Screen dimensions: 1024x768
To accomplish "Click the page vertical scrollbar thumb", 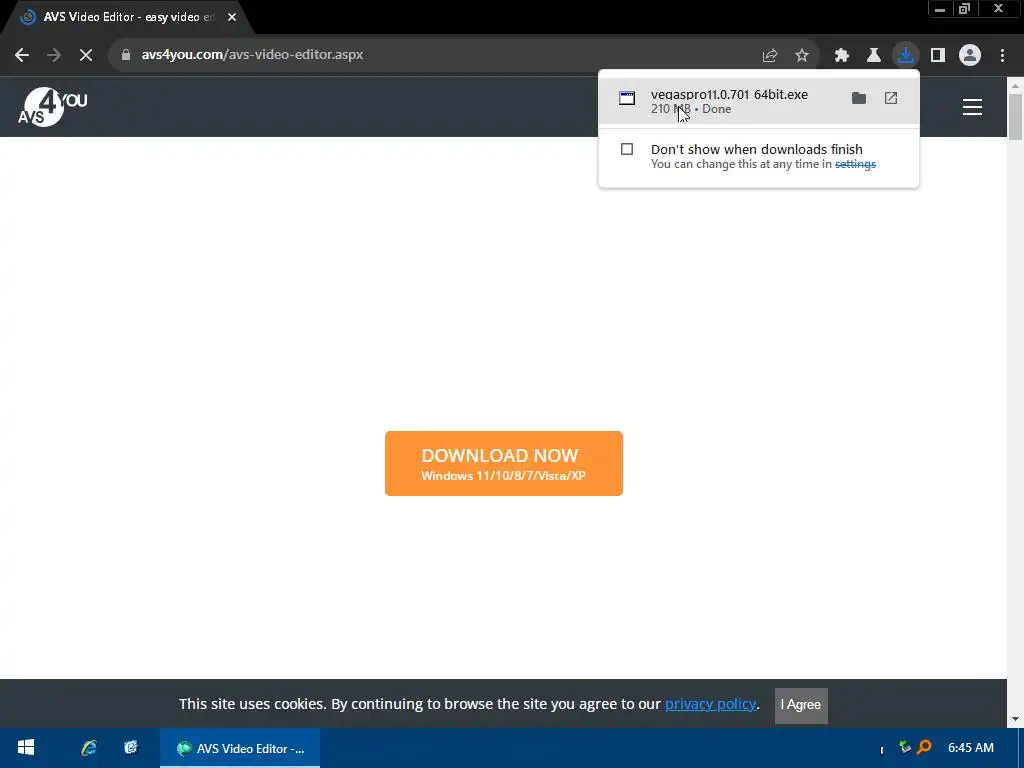I will coord(1015,117).
